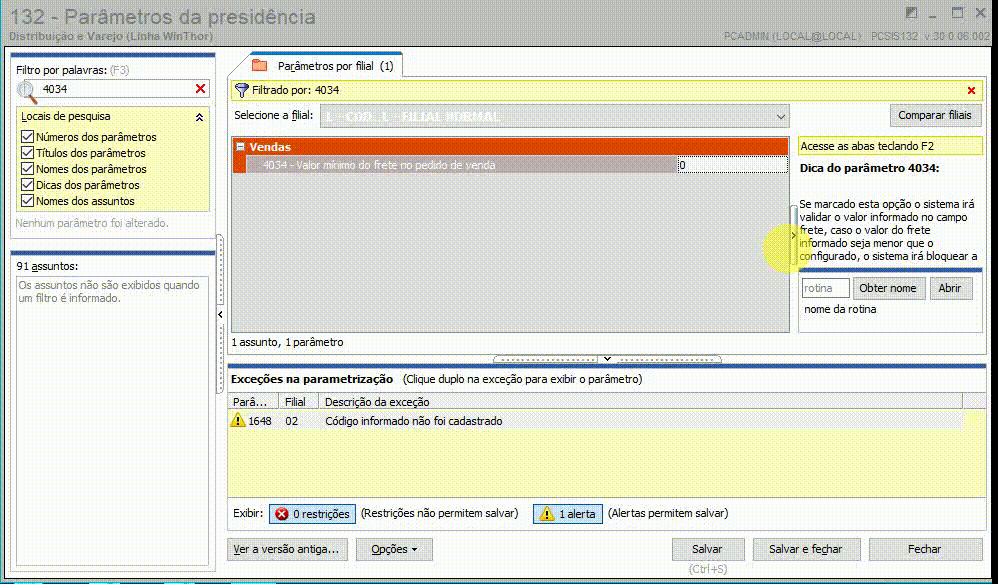Collapse the Vendas group minus icon
Viewport: 998px width, 584px height.
pos(241,146)
